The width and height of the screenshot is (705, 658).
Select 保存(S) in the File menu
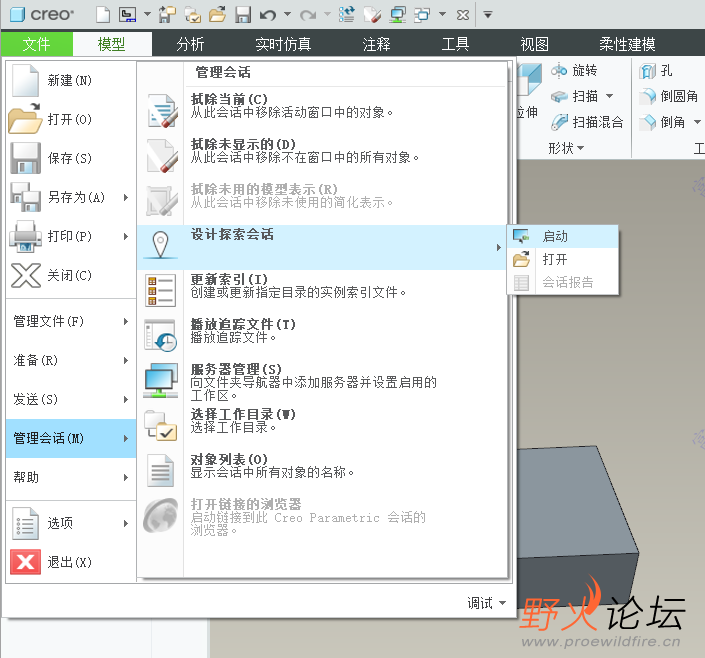(71, 158)
